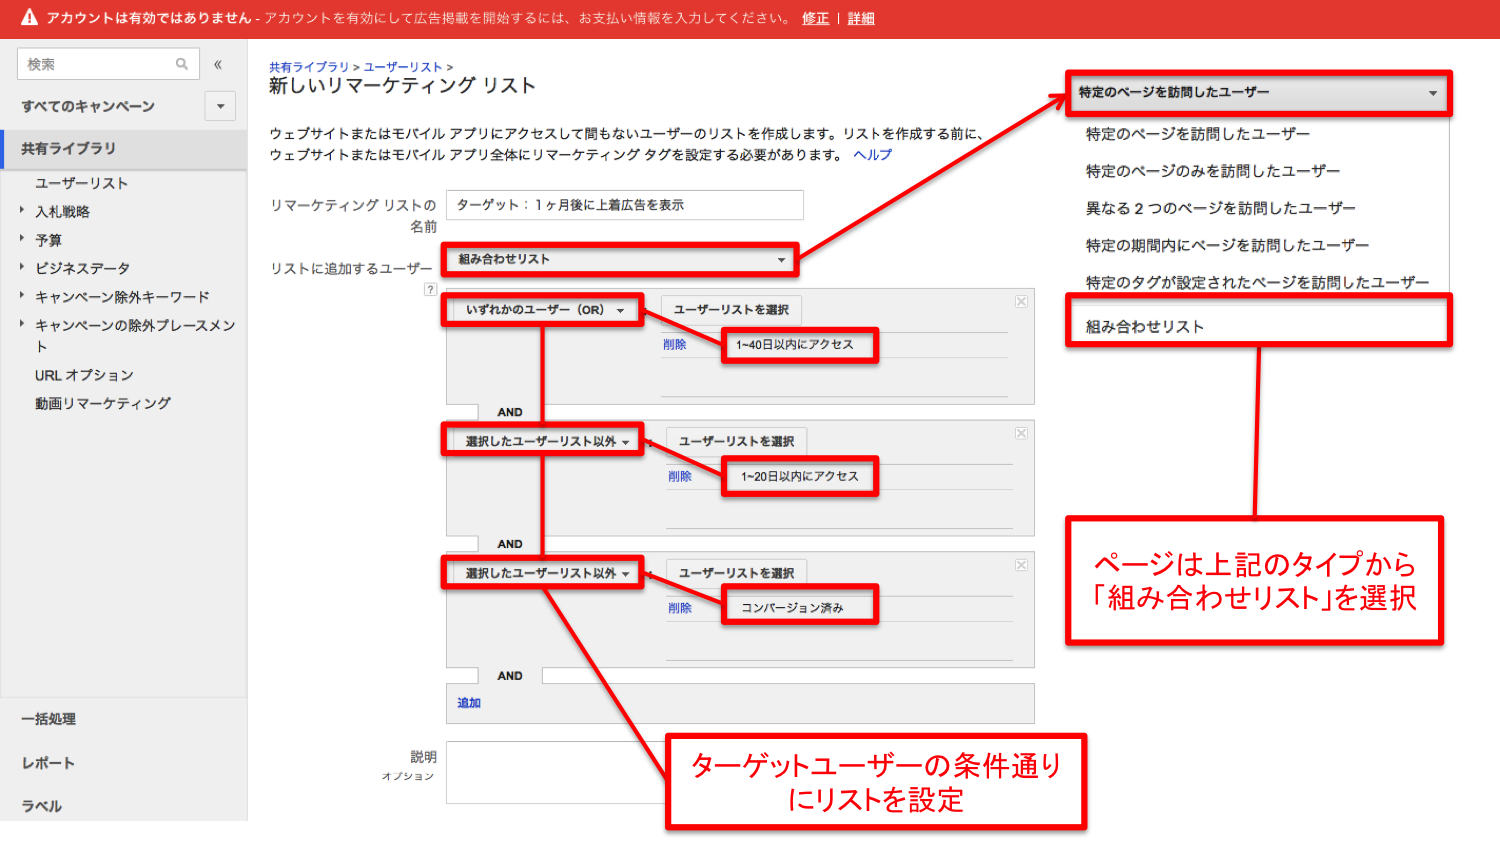This screenshot has height=841, width=1500.
Task: Click the 追加 link to add a condition
Action: [x=468, y=703]
